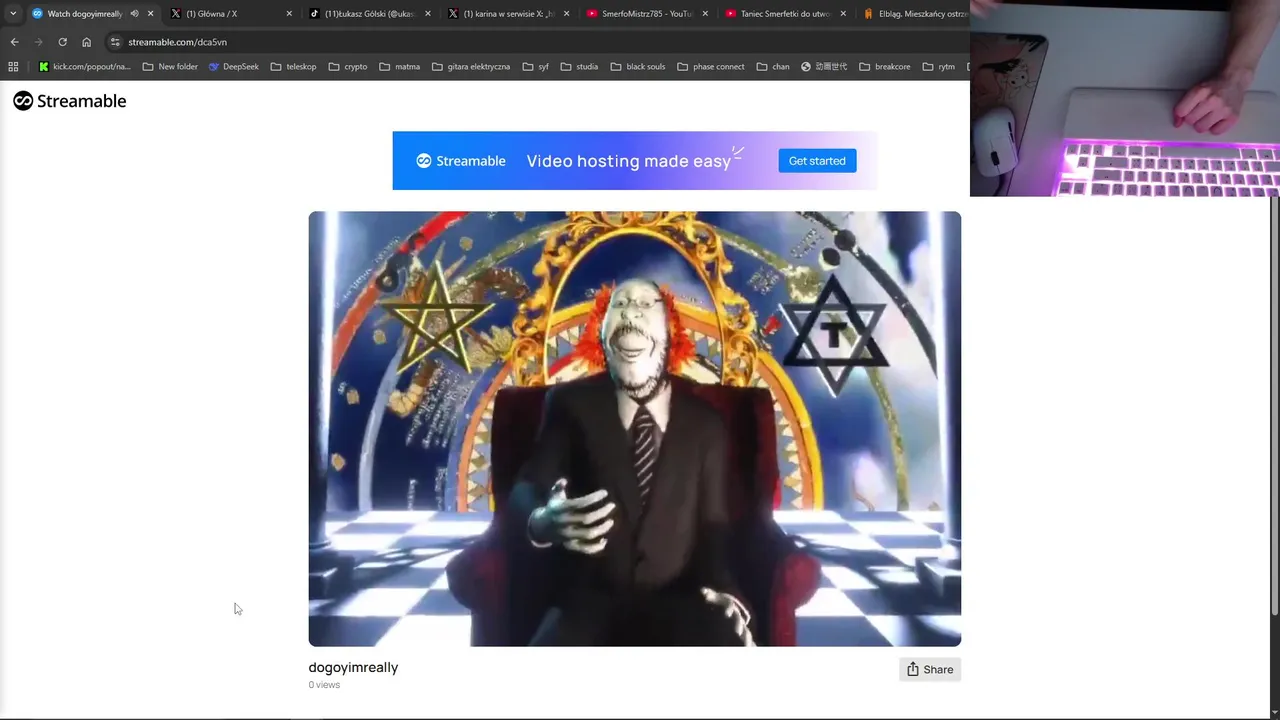Open the apps grid in bookmarks bar
The width and height of the screenshot is (1280, 720).
tap(13, 67)
